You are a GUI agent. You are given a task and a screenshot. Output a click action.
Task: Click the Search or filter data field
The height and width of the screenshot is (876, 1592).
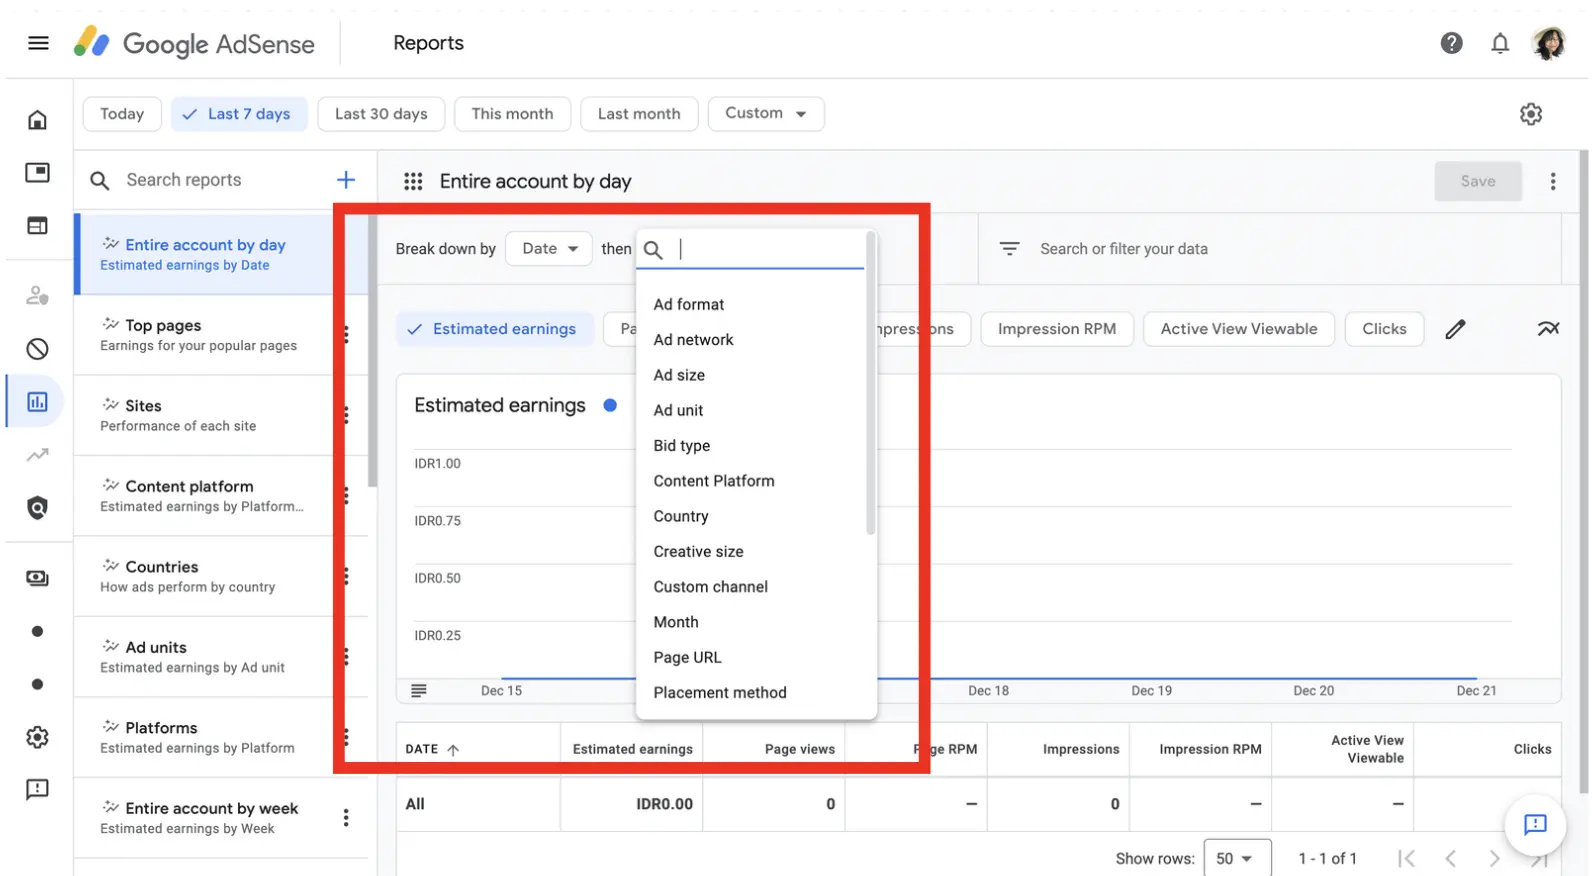(x=1123, y=249)
